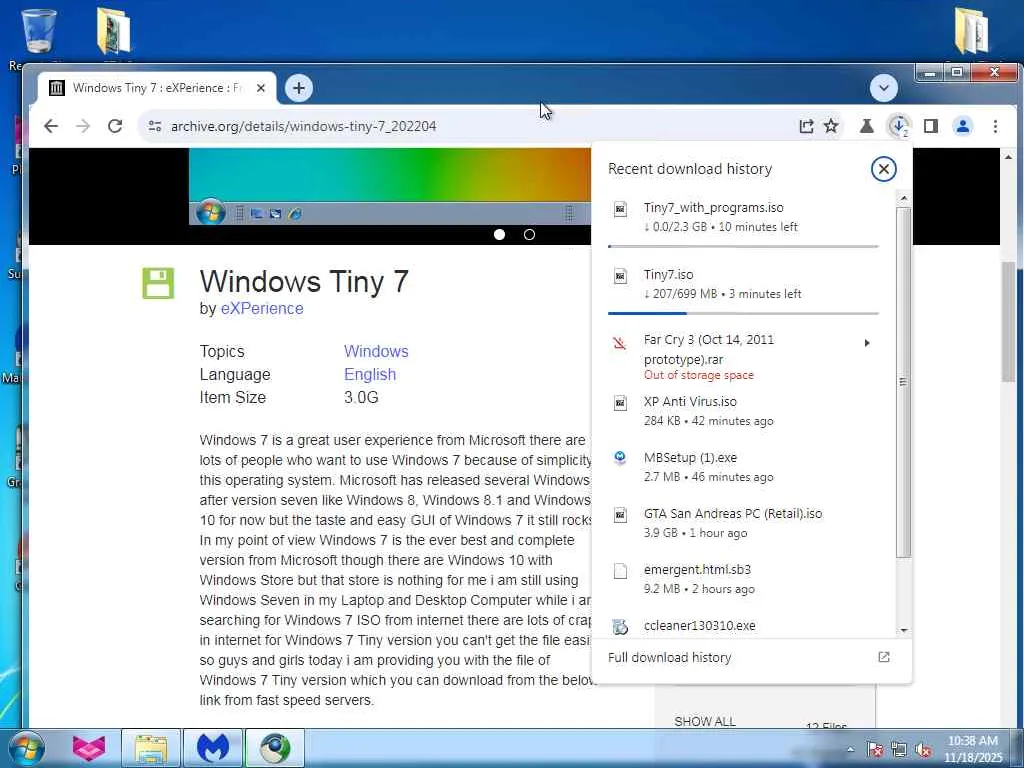Viewport: 1024px width, 768px height.
Task: Open Full download history
Action: click(x=669, y=658)
